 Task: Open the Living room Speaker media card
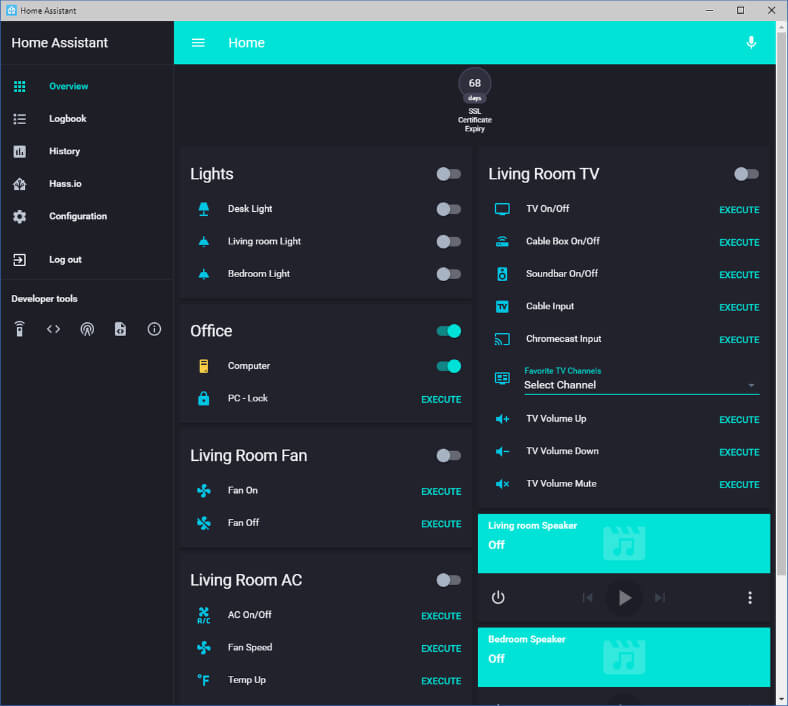[624, 543]
